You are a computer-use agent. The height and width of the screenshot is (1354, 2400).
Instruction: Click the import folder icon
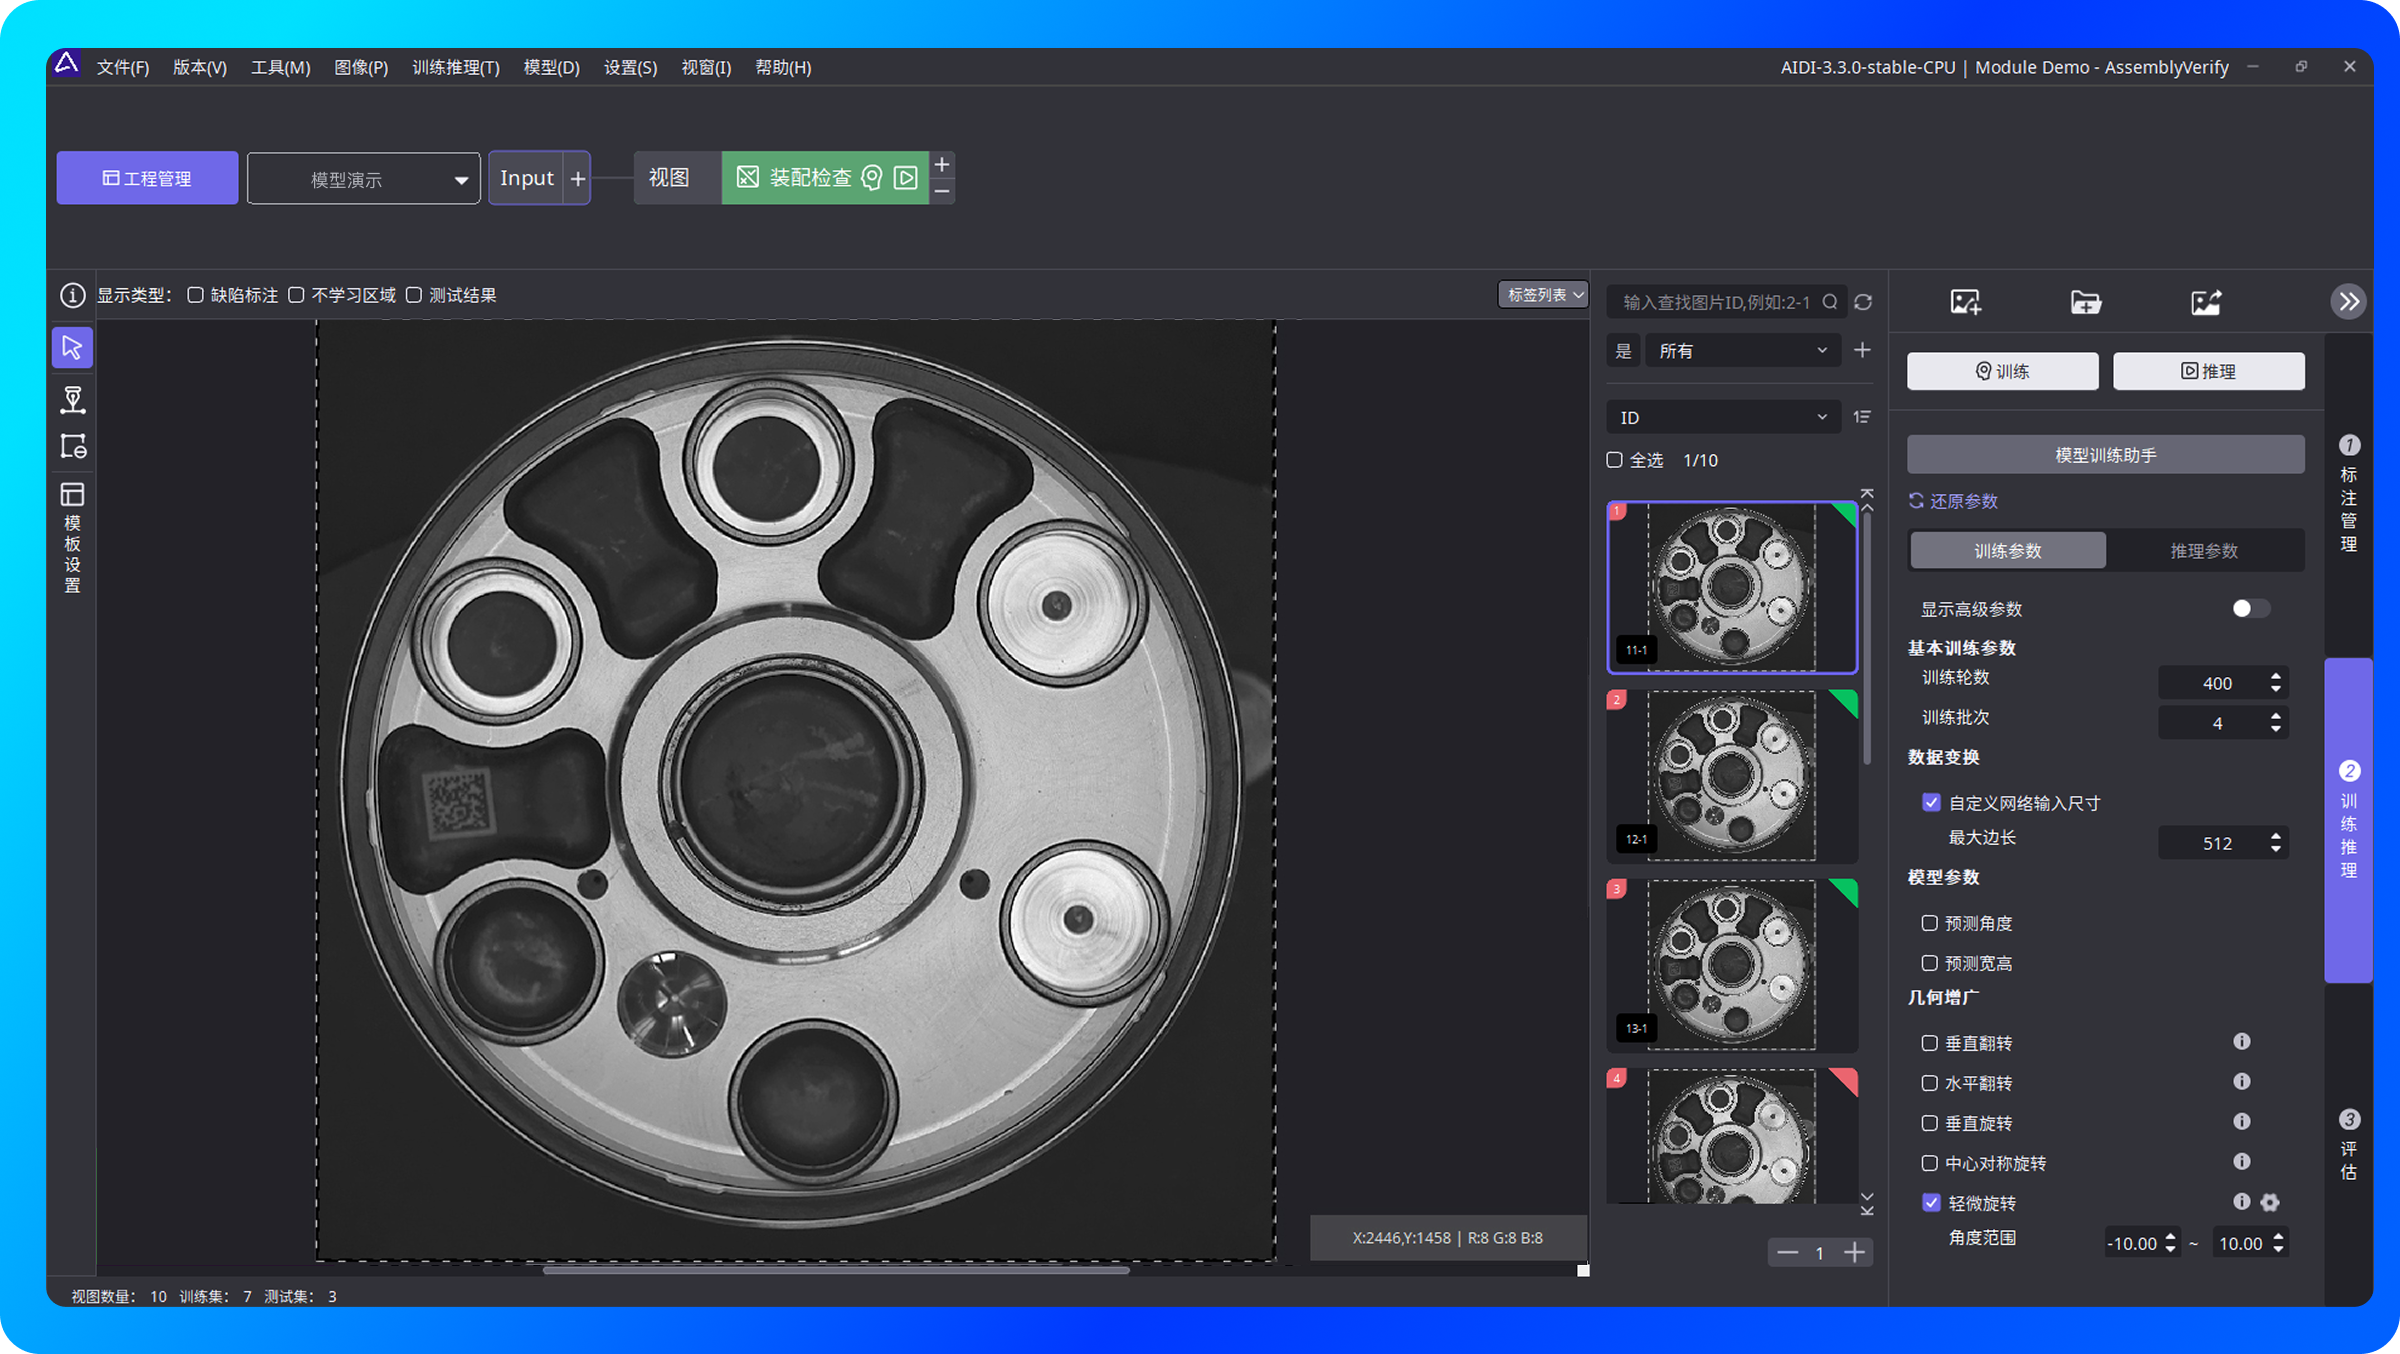click(2085, 302)
